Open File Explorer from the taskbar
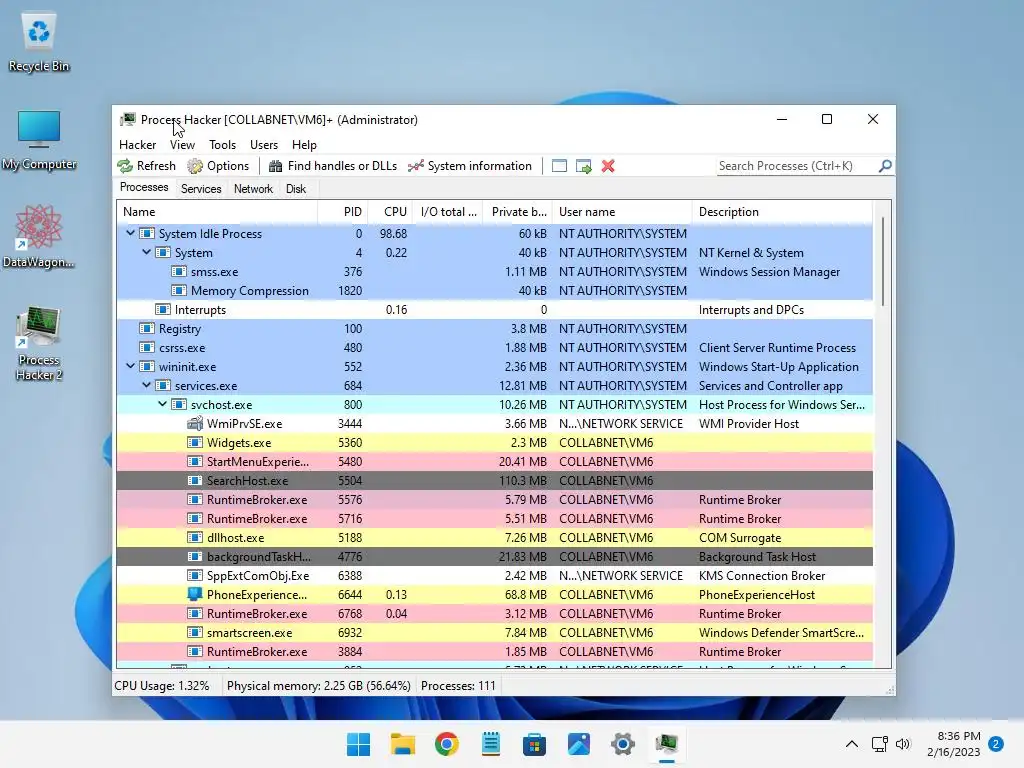The width and height of the screenshot is (1024, 768). [402, 744]
